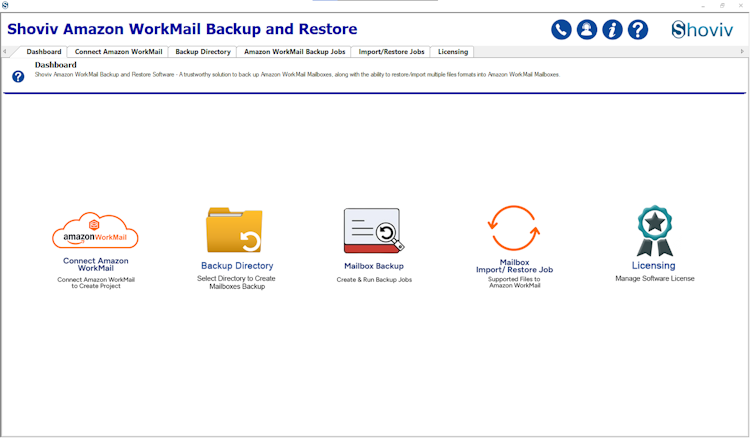Click the Mailbox Import/Restore circular arrows icon
This screenshot has width=750, height=438.
(514, 228)
